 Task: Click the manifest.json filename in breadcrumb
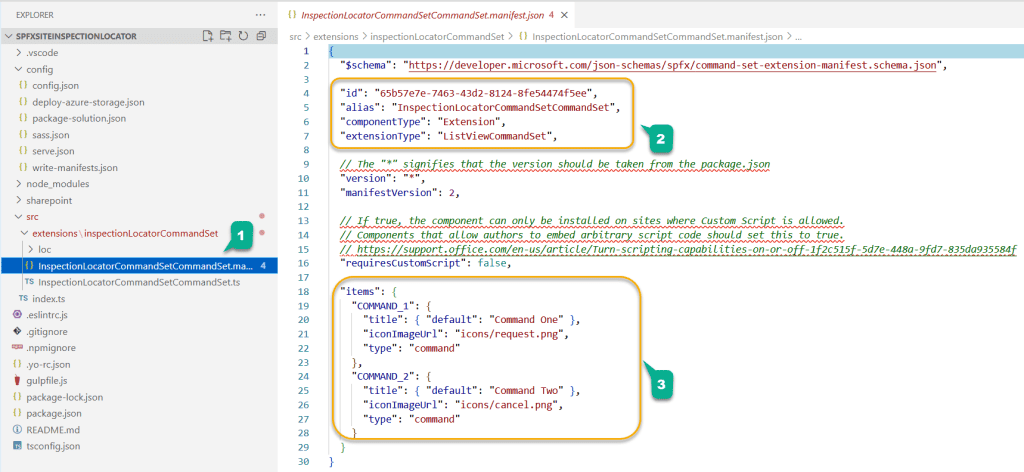[658, 37]
